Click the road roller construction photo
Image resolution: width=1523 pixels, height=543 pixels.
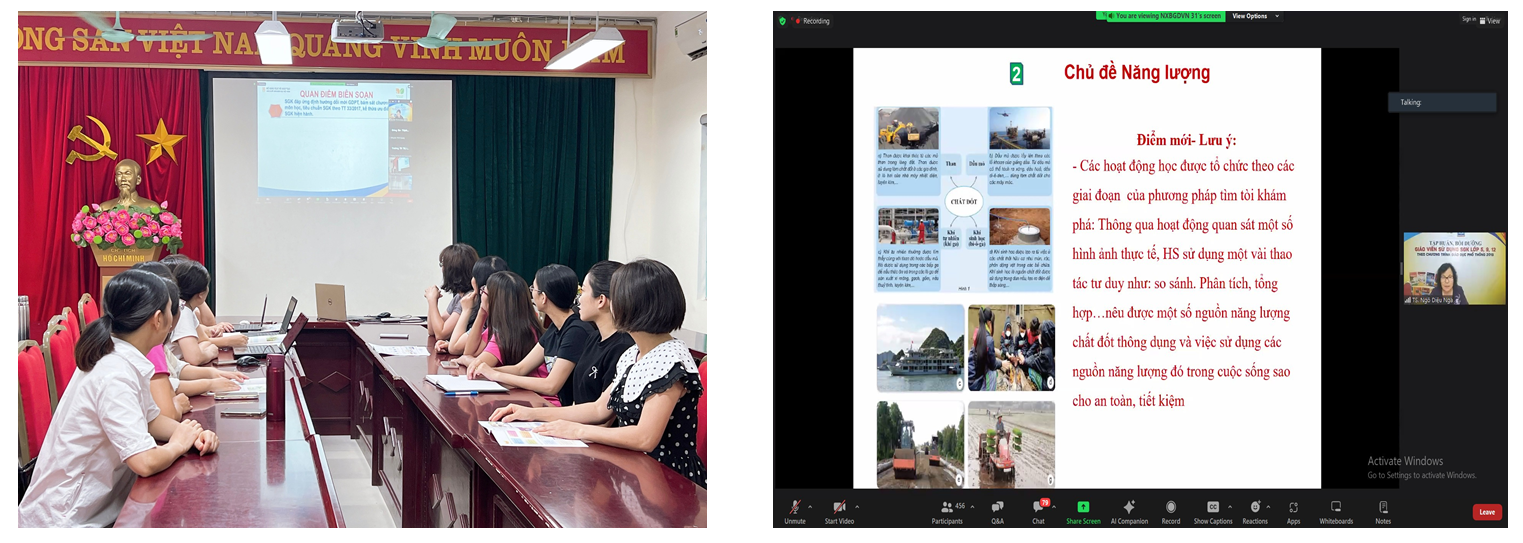tap(920, 445)
